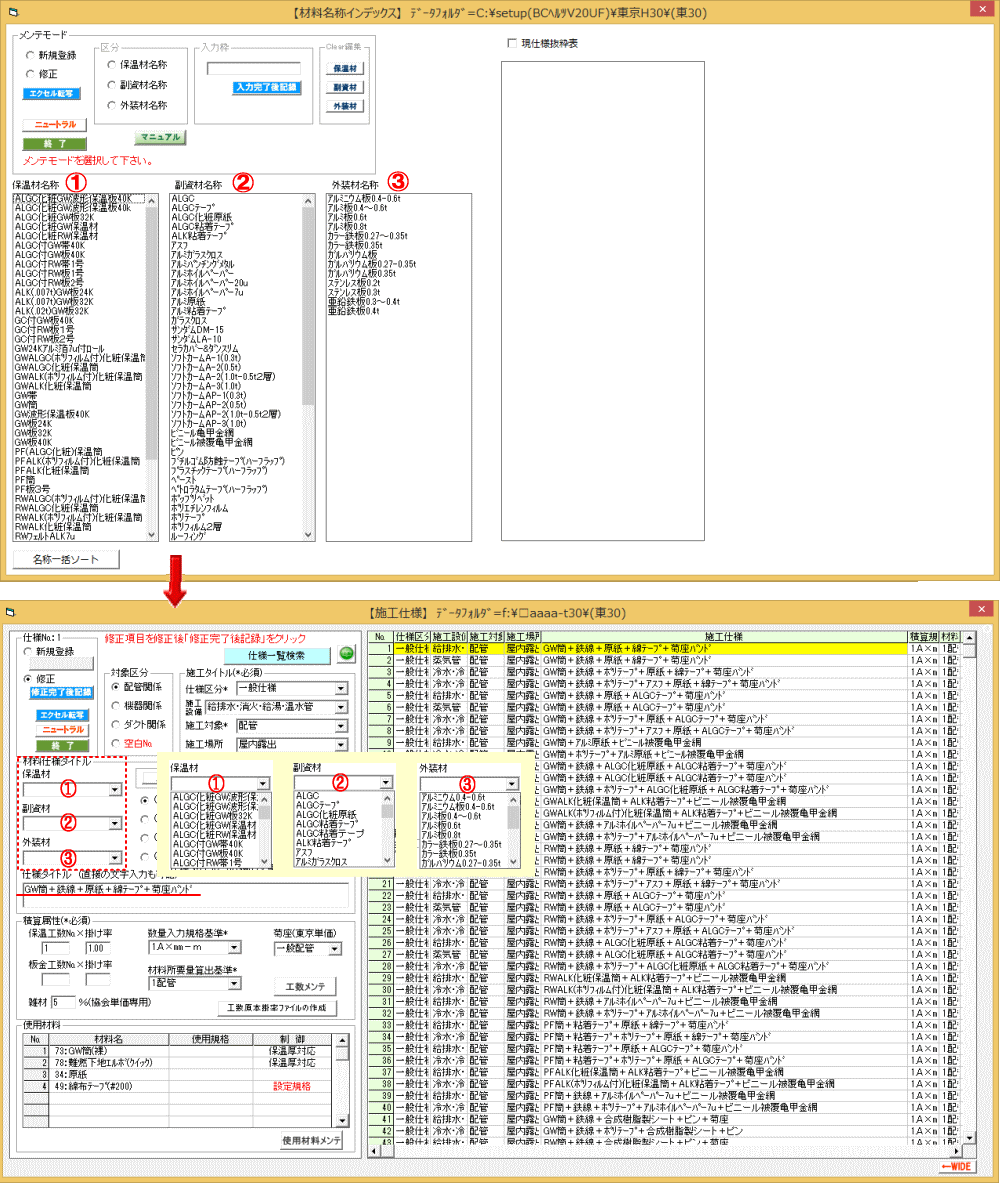
Task: Click the 副資材 button under Clear編集
Action: [345, 88]
